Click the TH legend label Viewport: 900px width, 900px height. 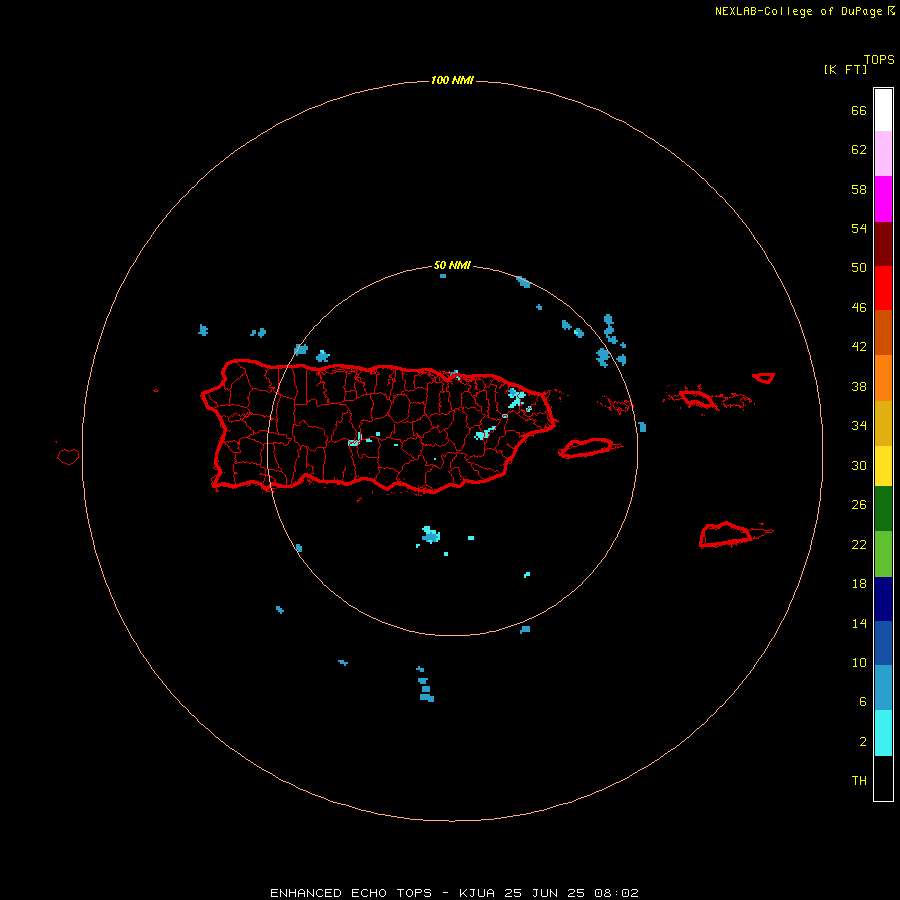(859, 781)
